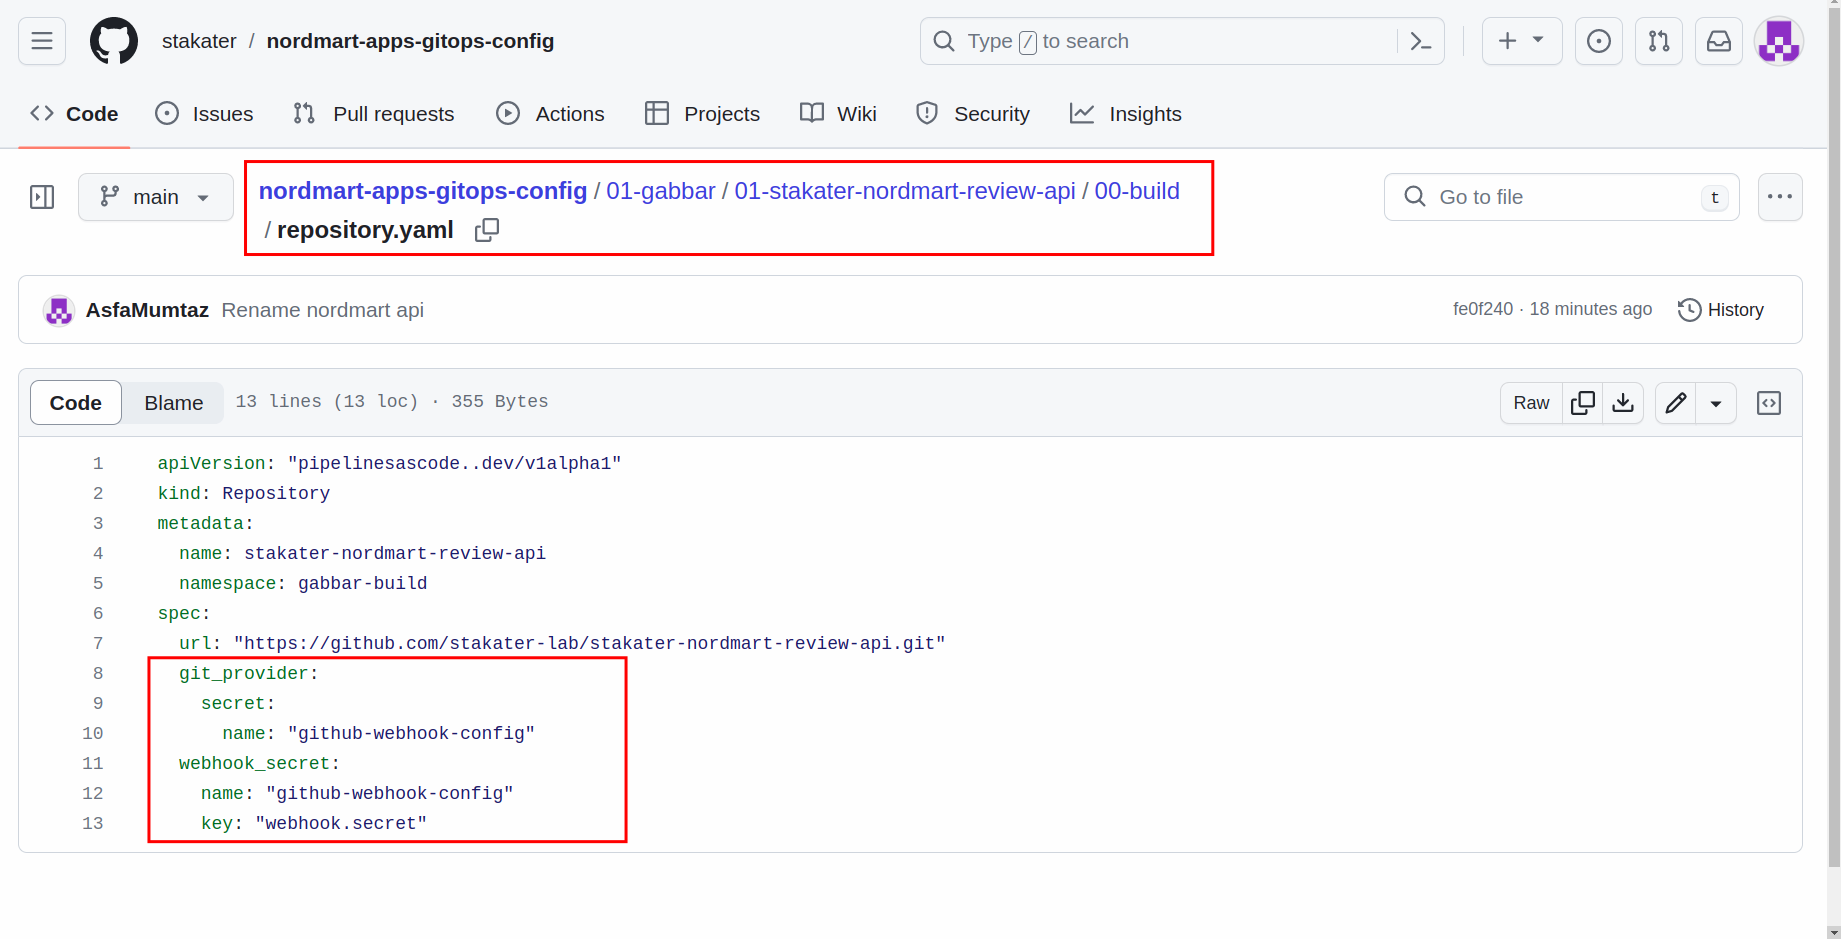
Task: Open the Actions tab
Action: coord(550,114)
